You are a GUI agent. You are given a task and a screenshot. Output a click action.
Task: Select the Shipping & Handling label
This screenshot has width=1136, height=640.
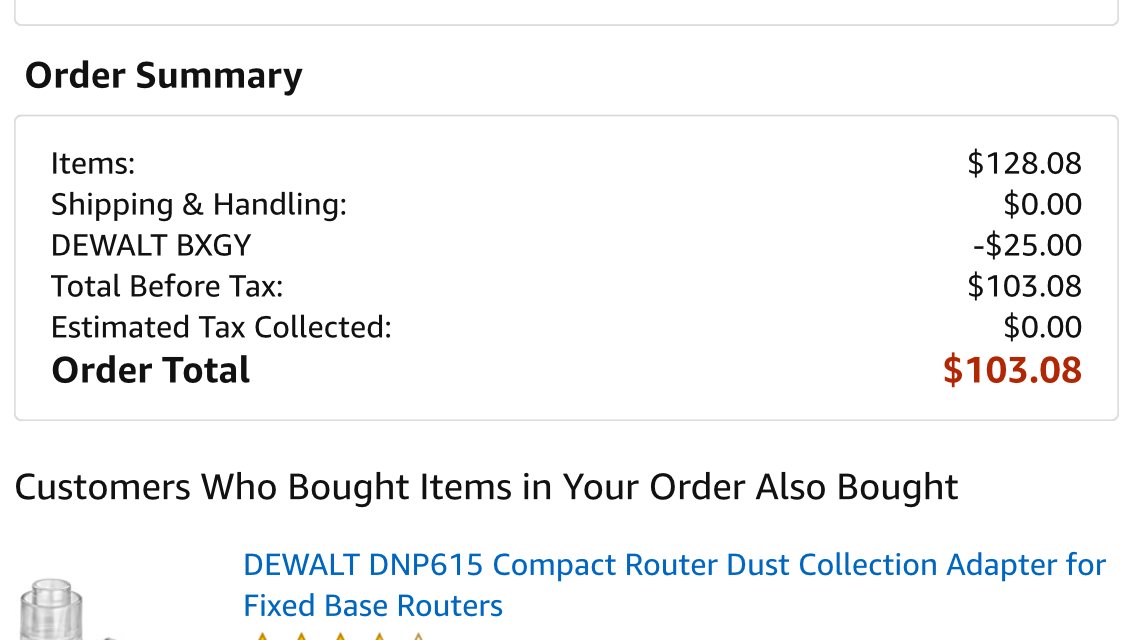pyautogui.click(x=199, y=204)
